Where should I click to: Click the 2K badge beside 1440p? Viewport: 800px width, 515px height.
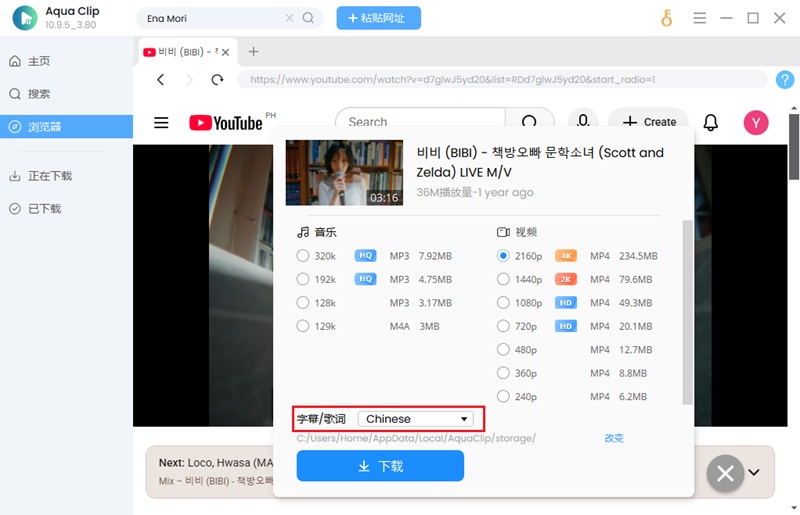(566, 279)
